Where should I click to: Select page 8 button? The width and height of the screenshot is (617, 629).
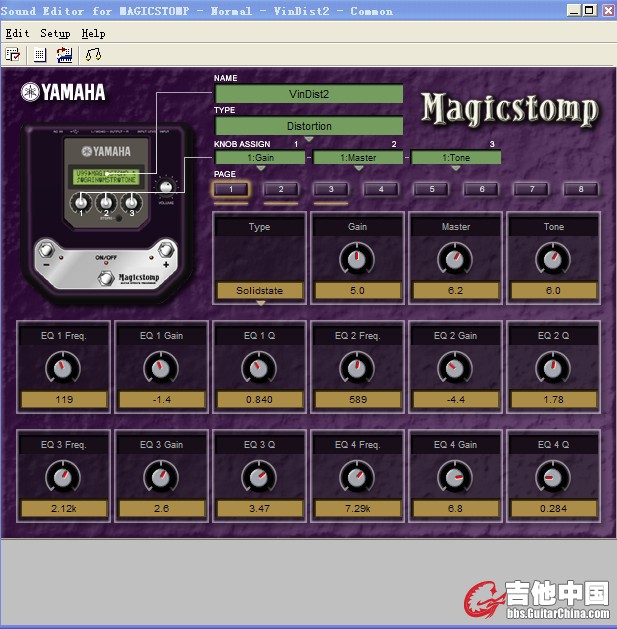click(581, 189)
